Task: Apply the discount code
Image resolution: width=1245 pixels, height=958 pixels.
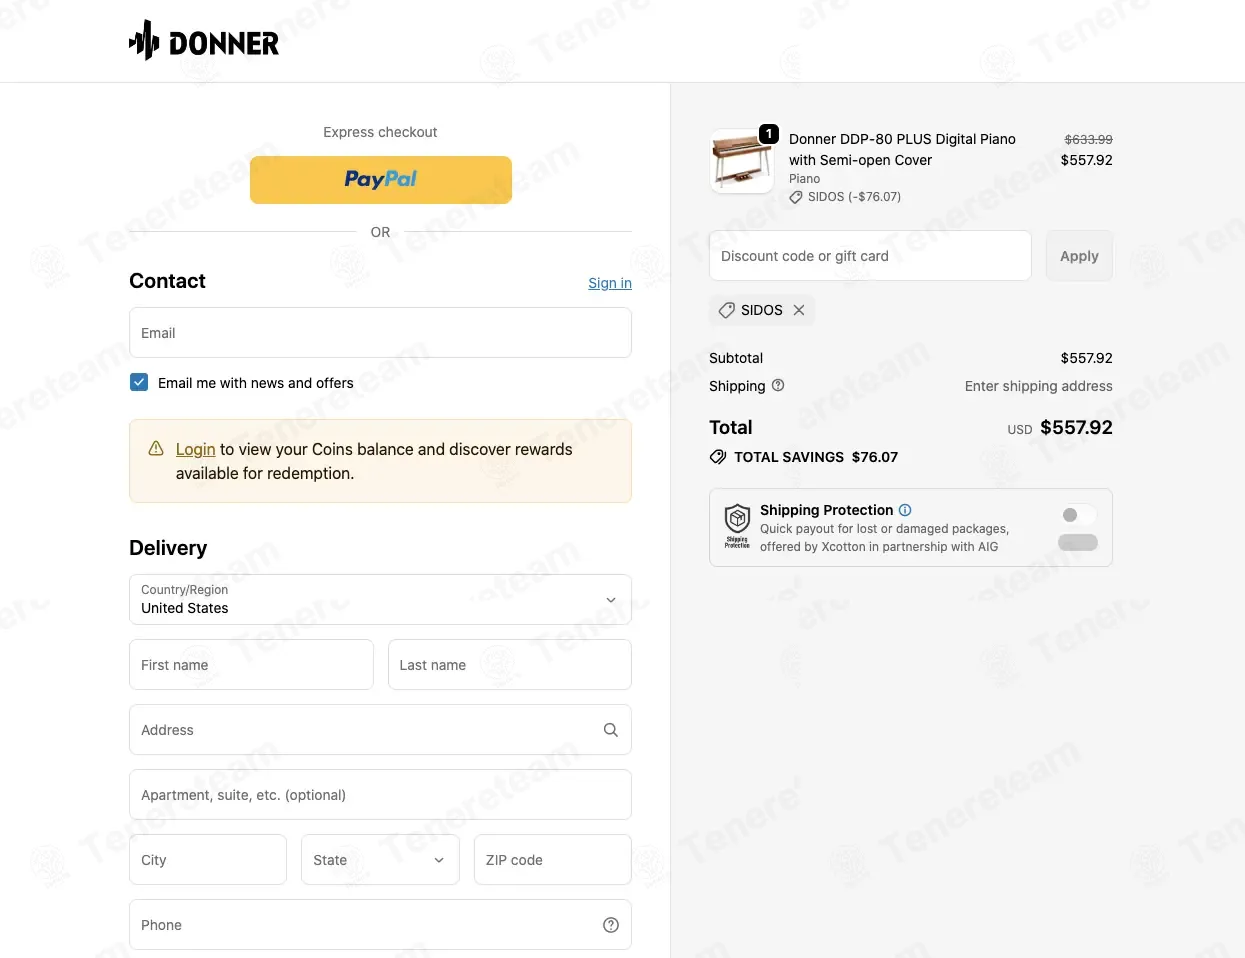Action: point(1079,256)
